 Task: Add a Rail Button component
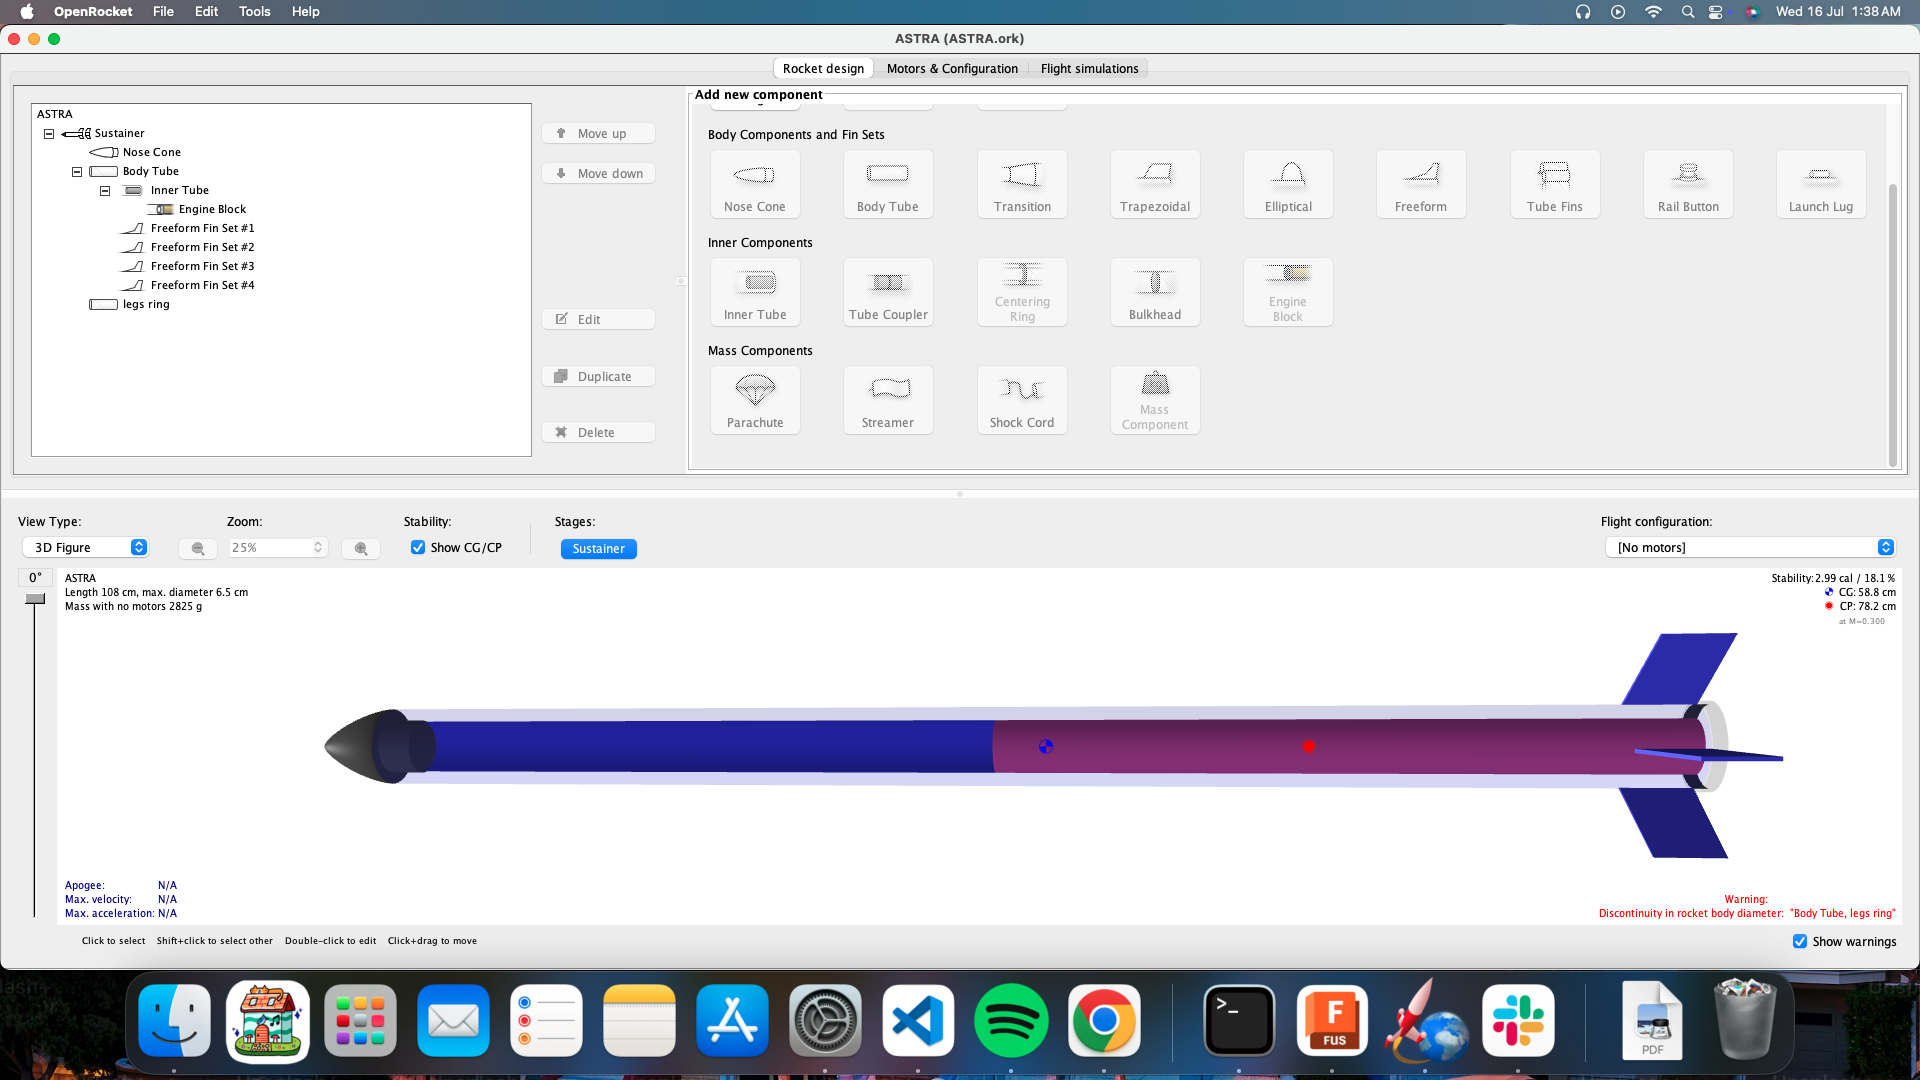(x=1688, y=184)
